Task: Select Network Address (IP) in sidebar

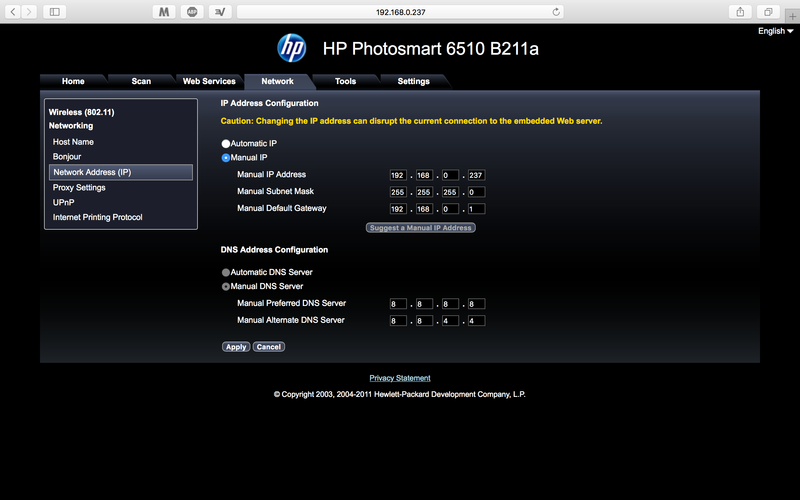Action: (121, 172)
